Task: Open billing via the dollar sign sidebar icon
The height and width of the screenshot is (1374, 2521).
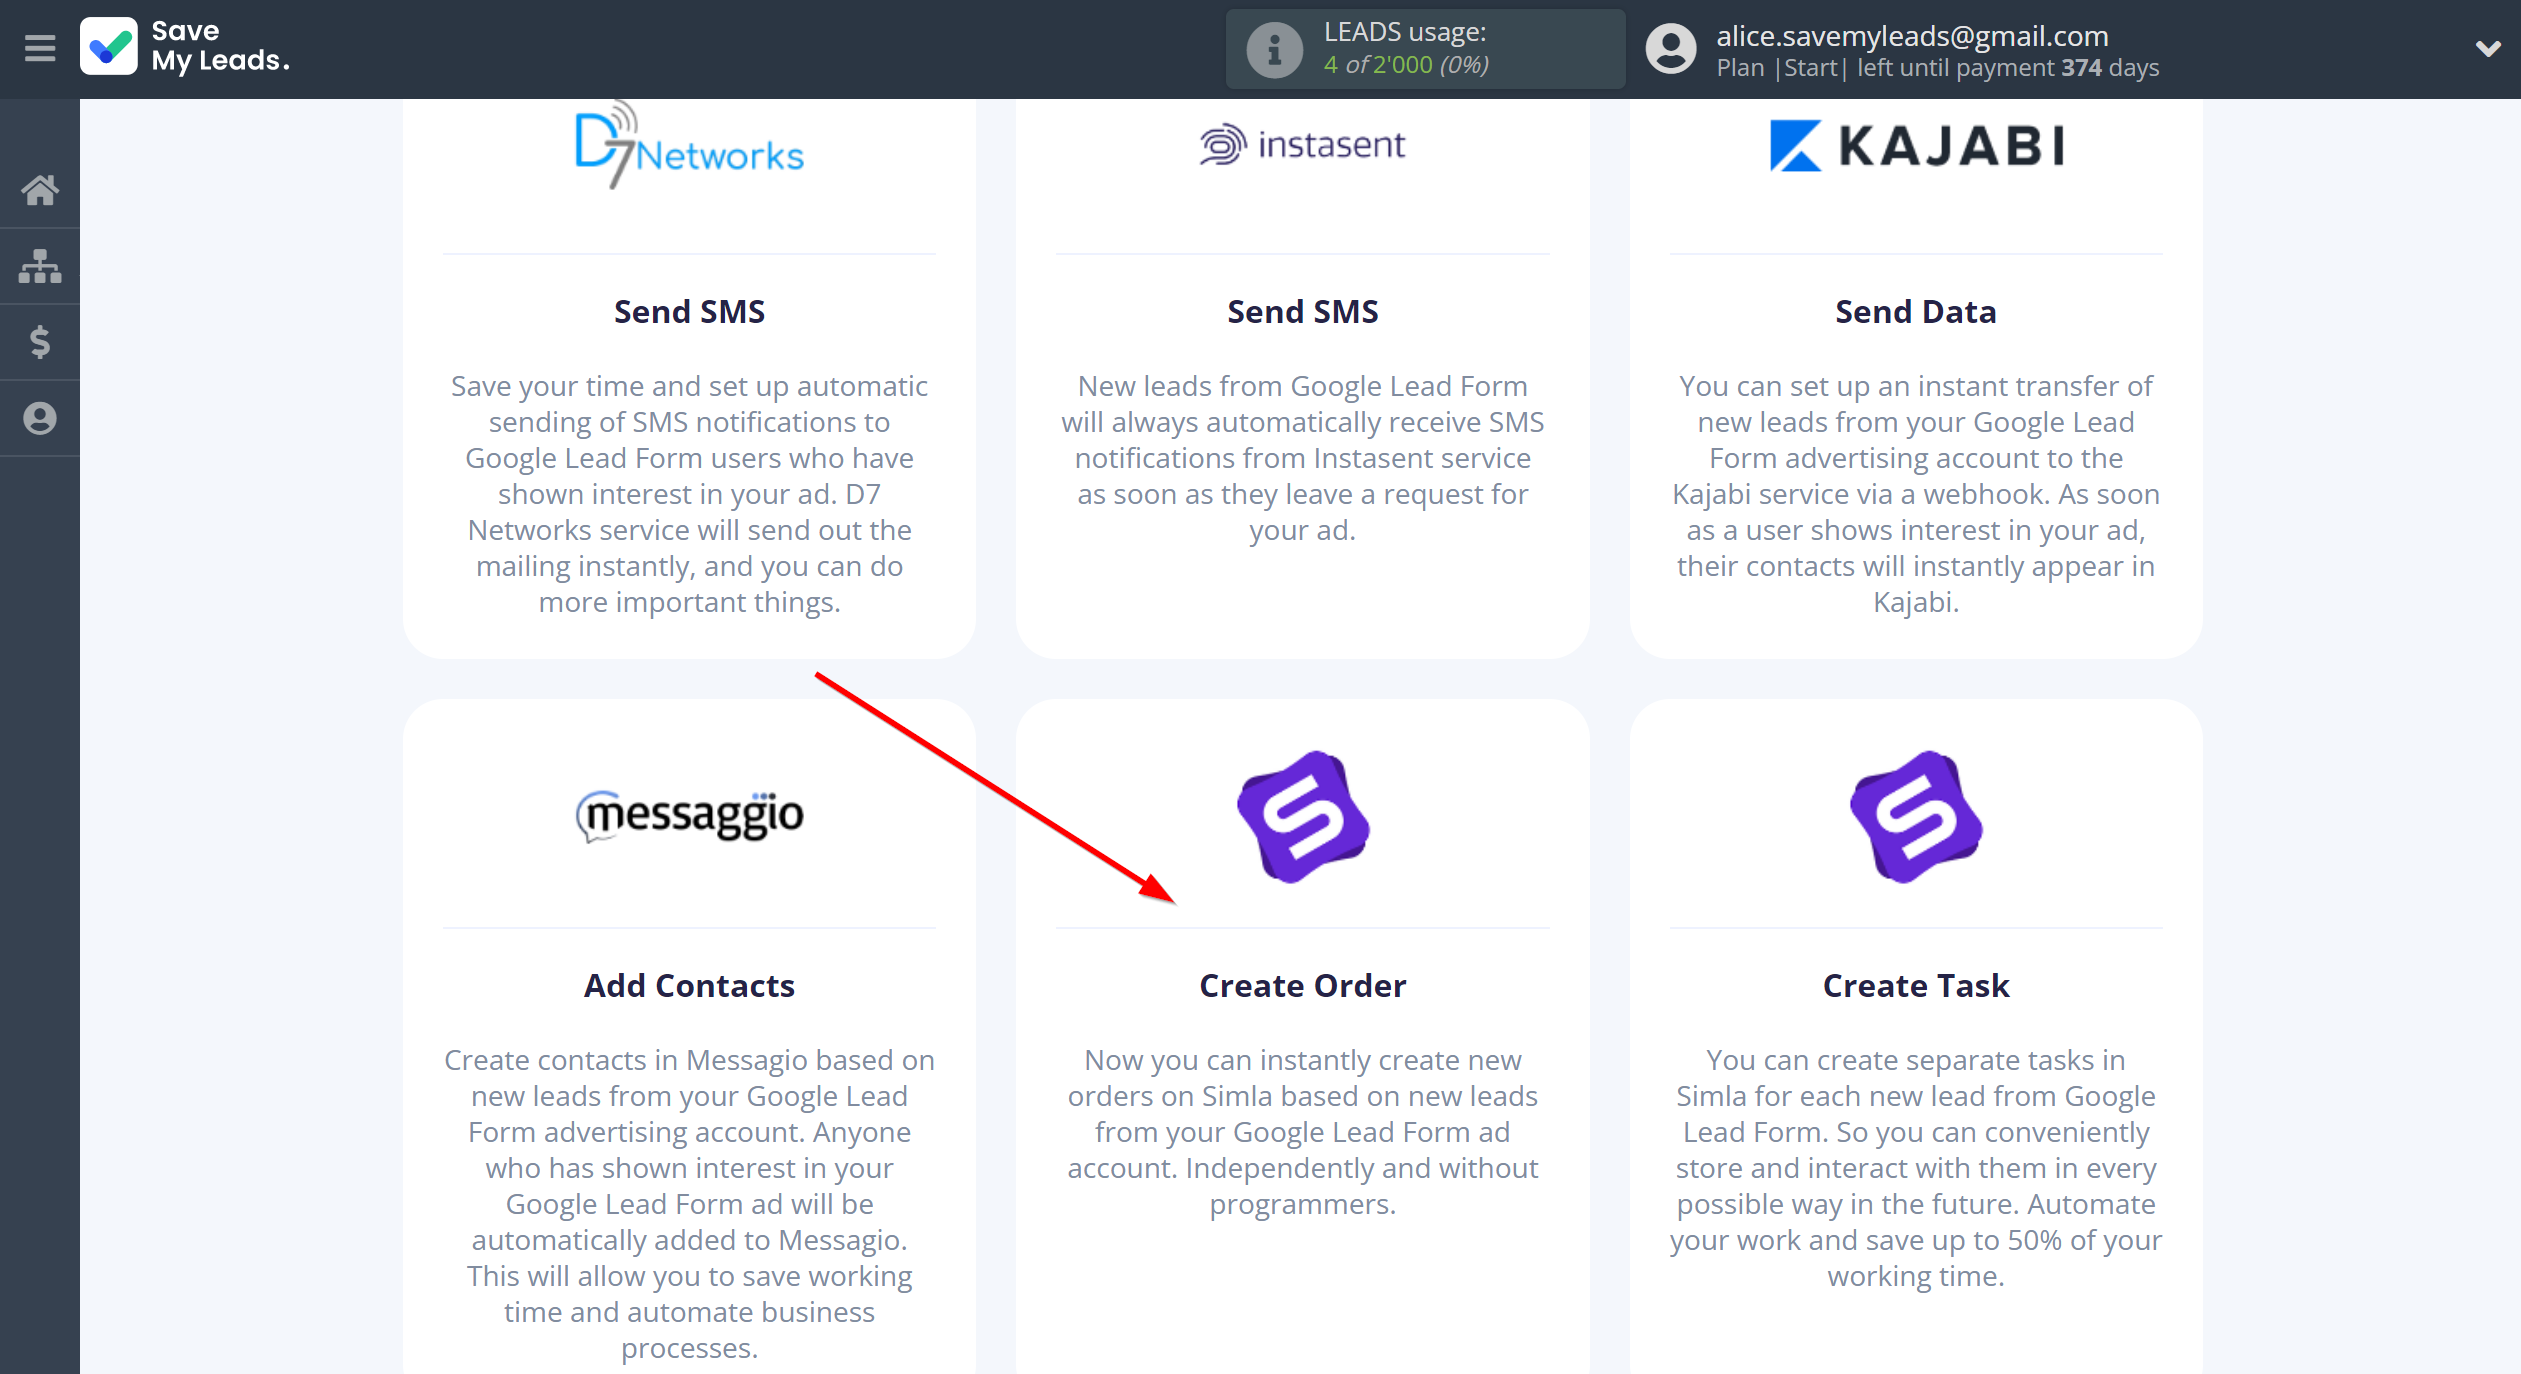Action: pyautogui.click(x=40, y=342)
